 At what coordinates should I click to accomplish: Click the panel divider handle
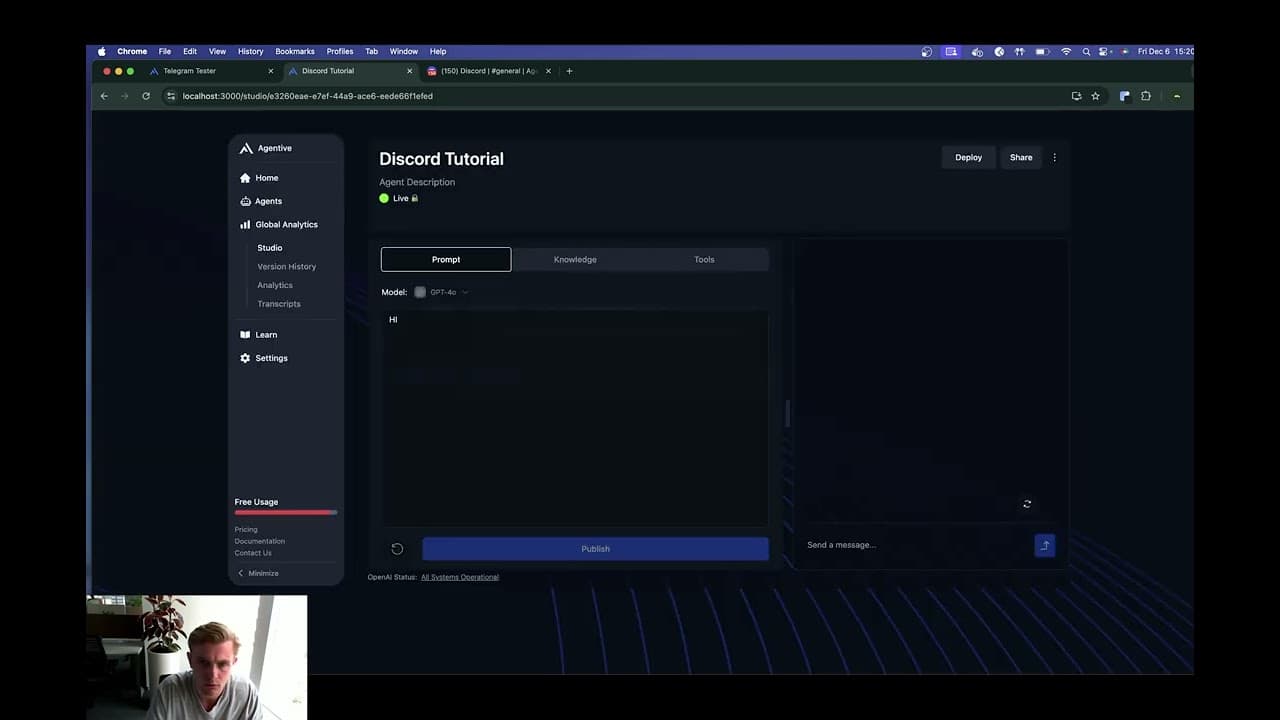tap(787, 413)
